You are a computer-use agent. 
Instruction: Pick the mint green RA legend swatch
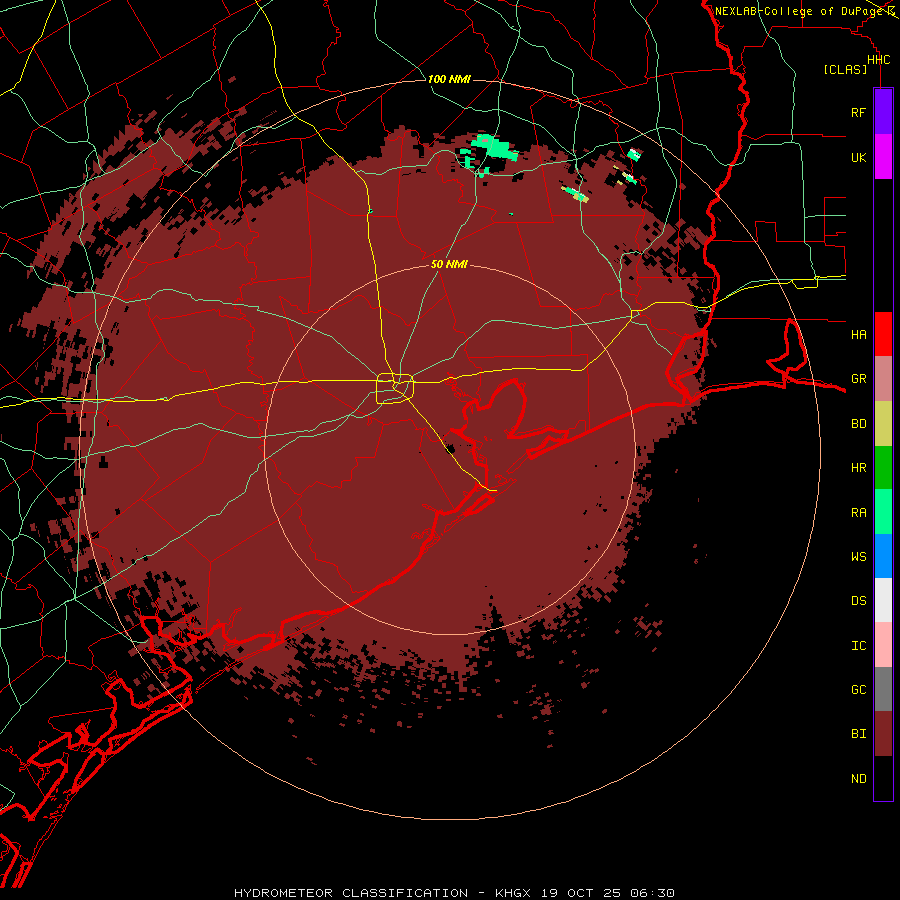pyautogui.click(x=883, y=512)
